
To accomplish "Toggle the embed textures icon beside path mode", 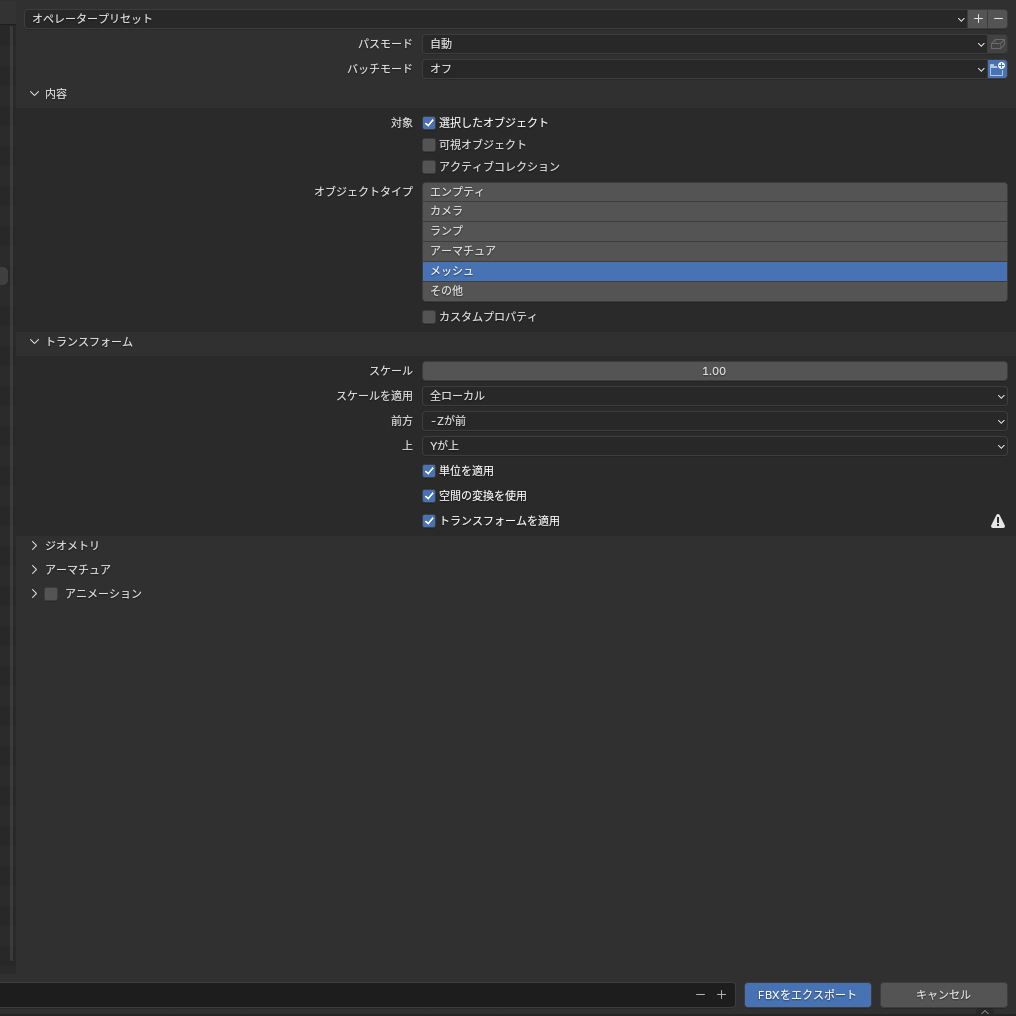I will [997, 44].
